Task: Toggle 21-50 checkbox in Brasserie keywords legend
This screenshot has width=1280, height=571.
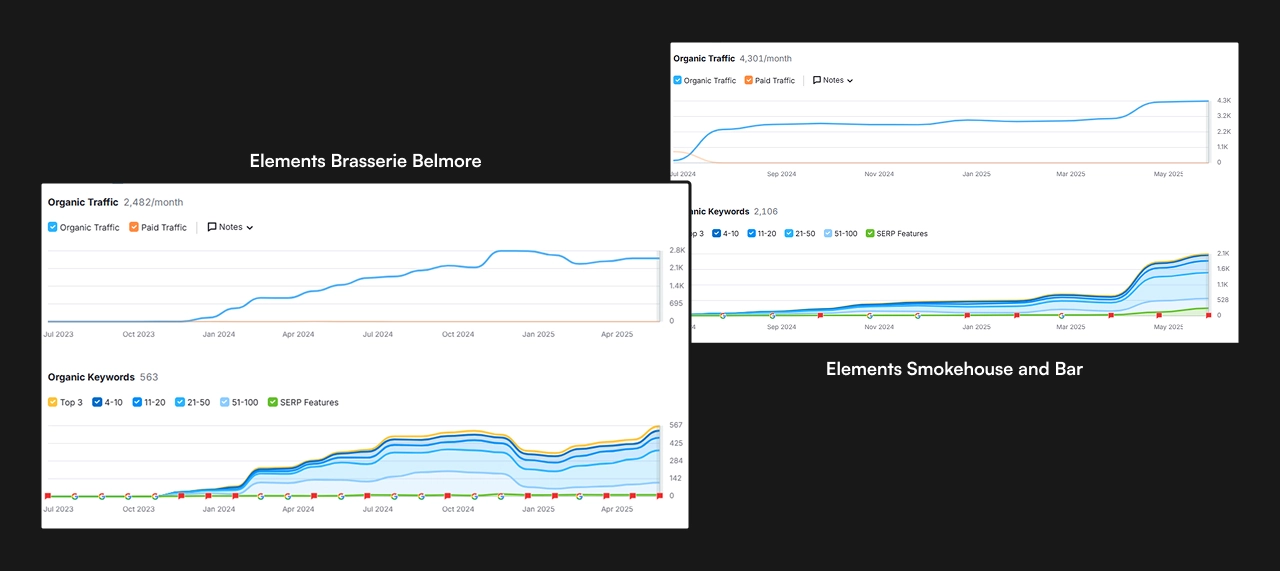Action: tap(180, 402)
